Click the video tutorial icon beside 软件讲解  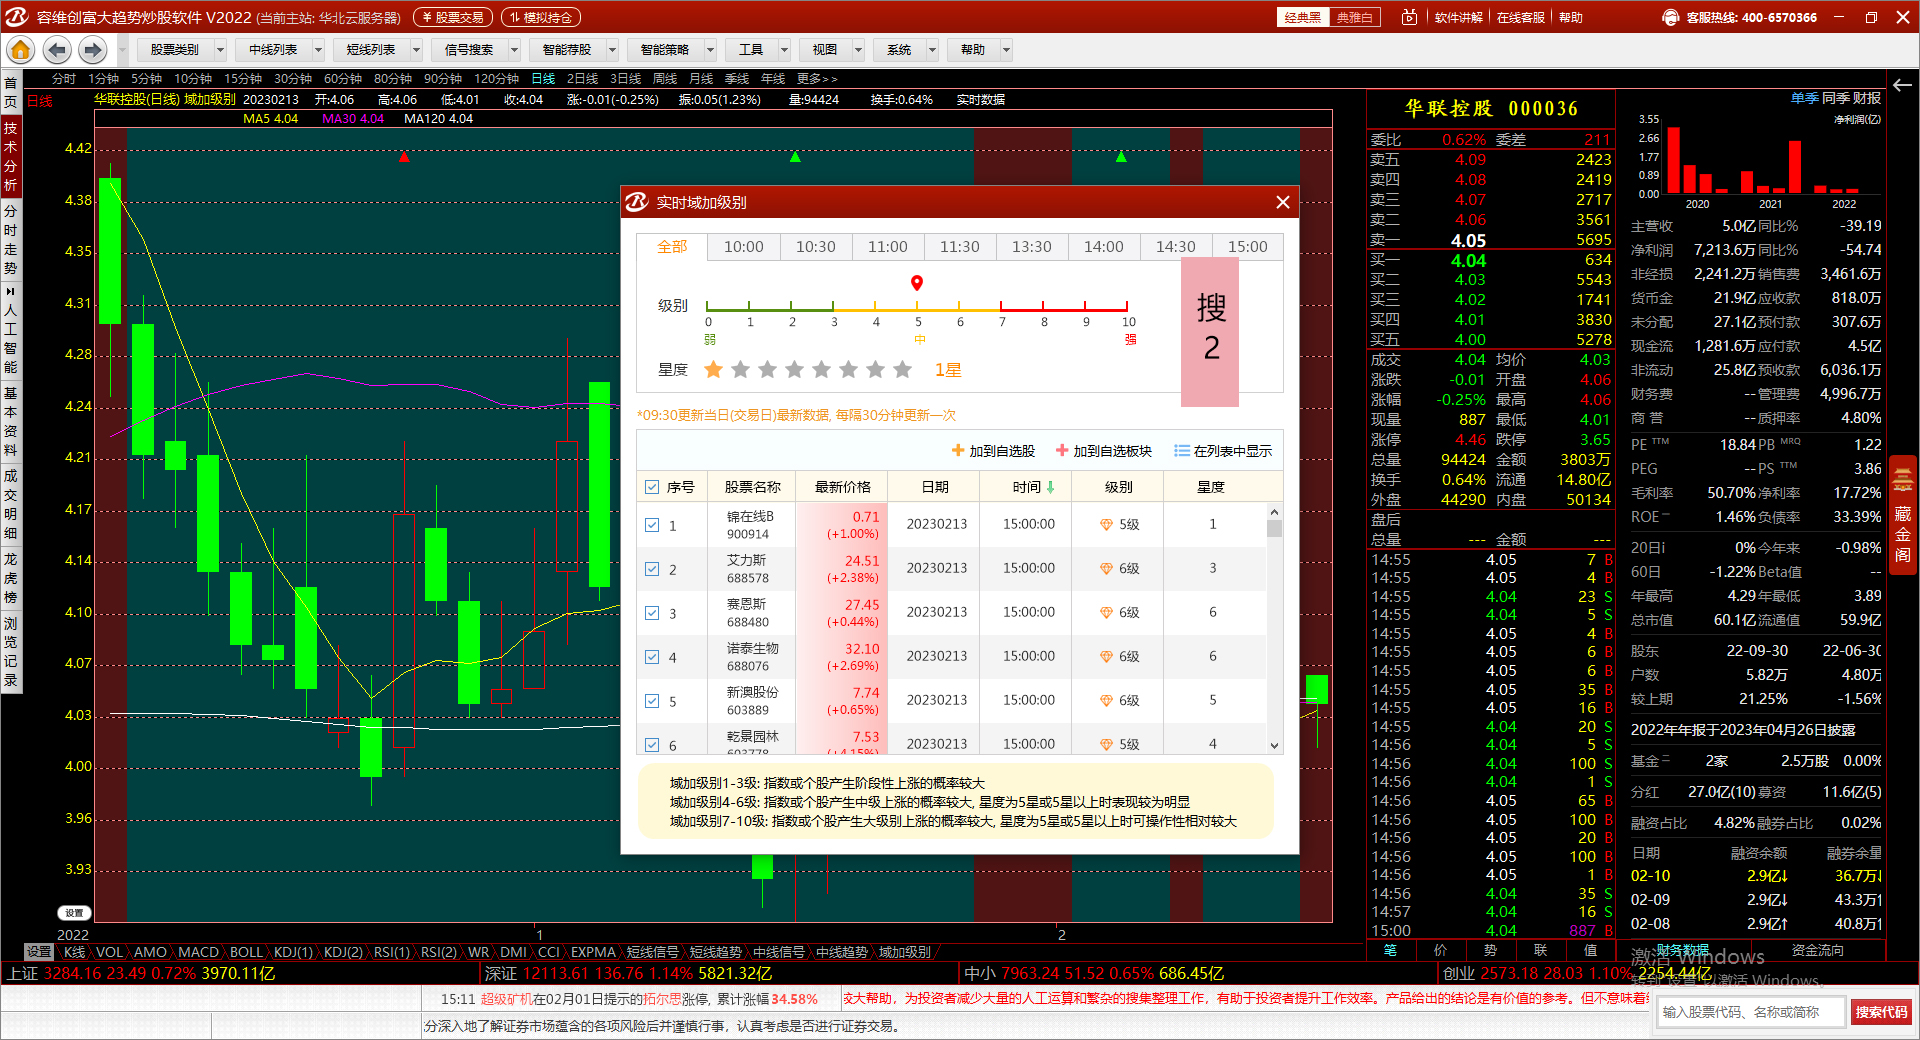click(x=1410, y=17)
